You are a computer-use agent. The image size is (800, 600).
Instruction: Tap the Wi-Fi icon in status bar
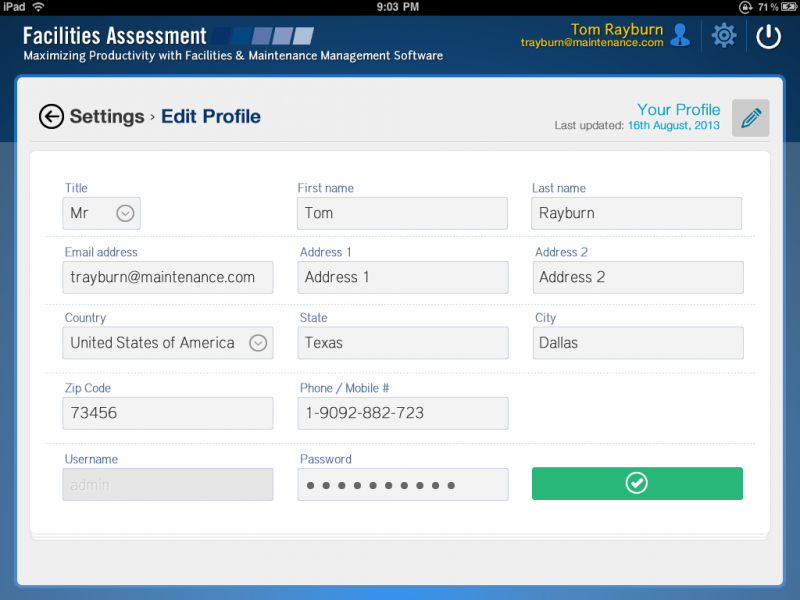(38, 7)
